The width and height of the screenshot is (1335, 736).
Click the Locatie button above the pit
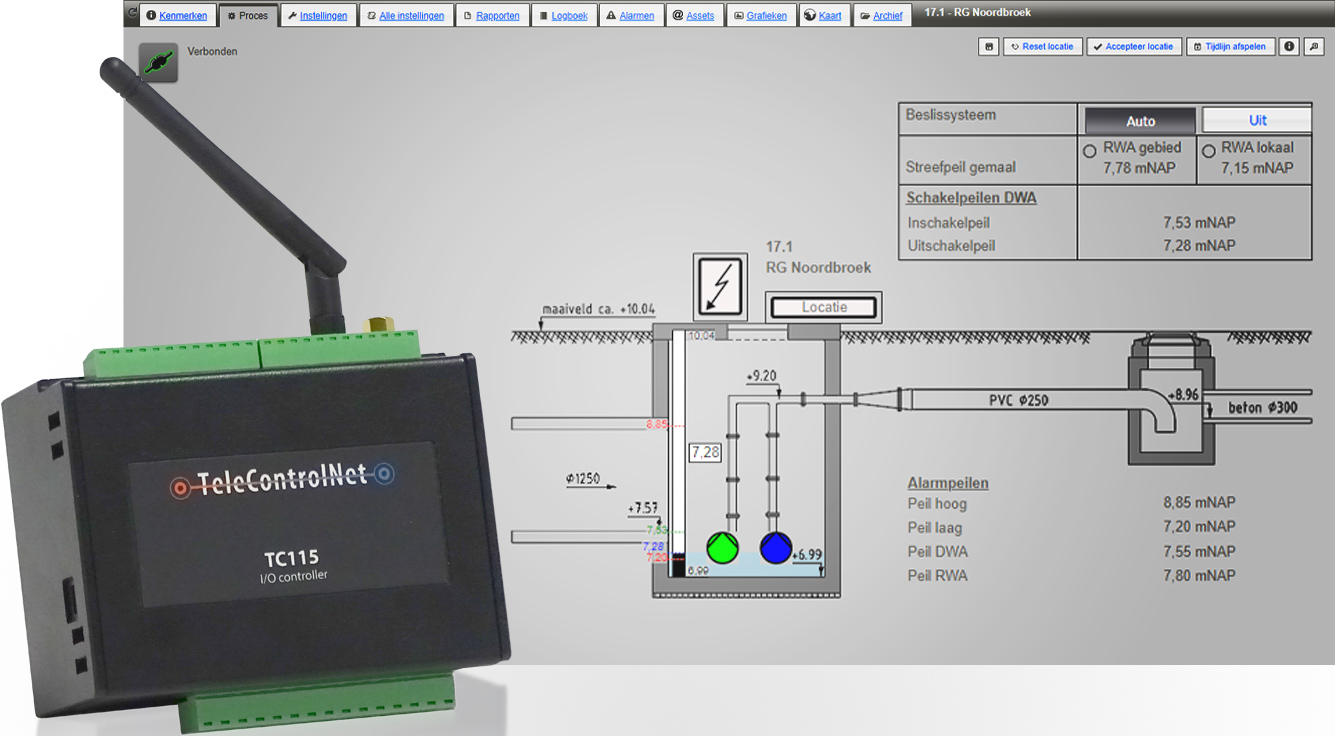point(824,308)
